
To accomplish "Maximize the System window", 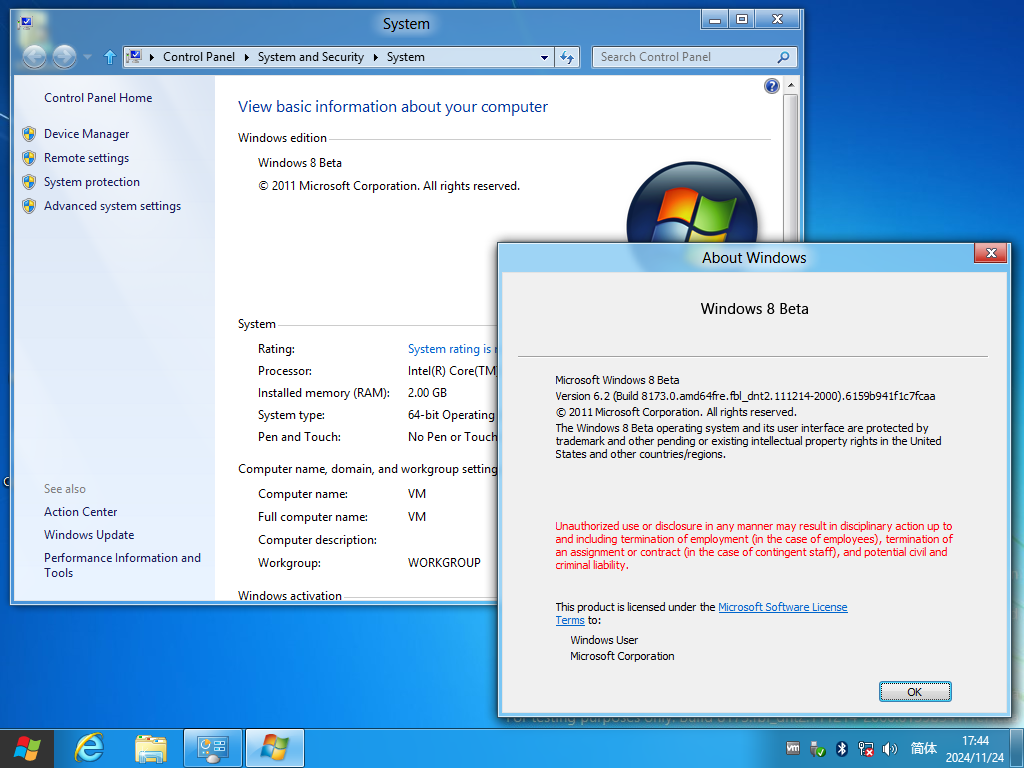I will click(x=742, y=20).
